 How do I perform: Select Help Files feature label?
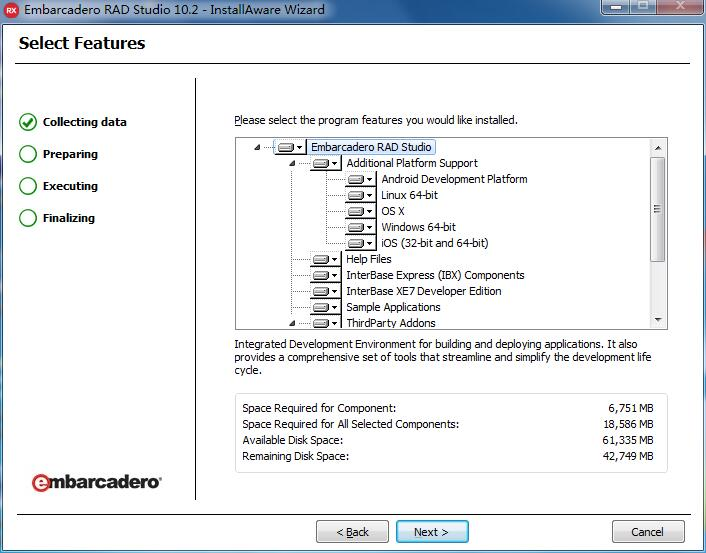tap(368, 259)
